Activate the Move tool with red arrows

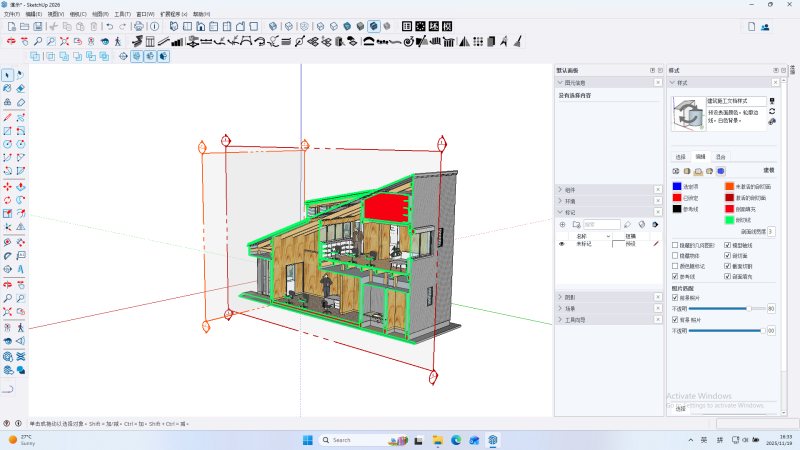pos(8,186)
